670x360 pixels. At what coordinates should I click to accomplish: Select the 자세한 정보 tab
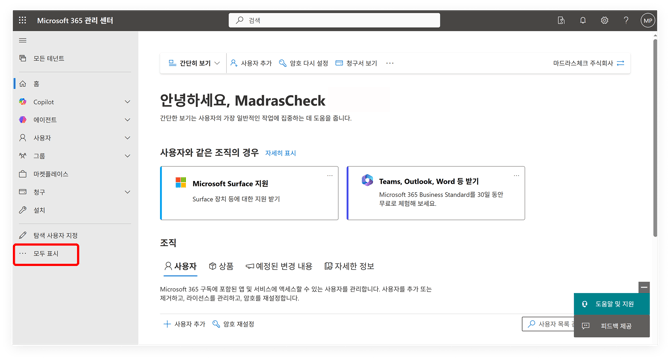click(349, 266)
